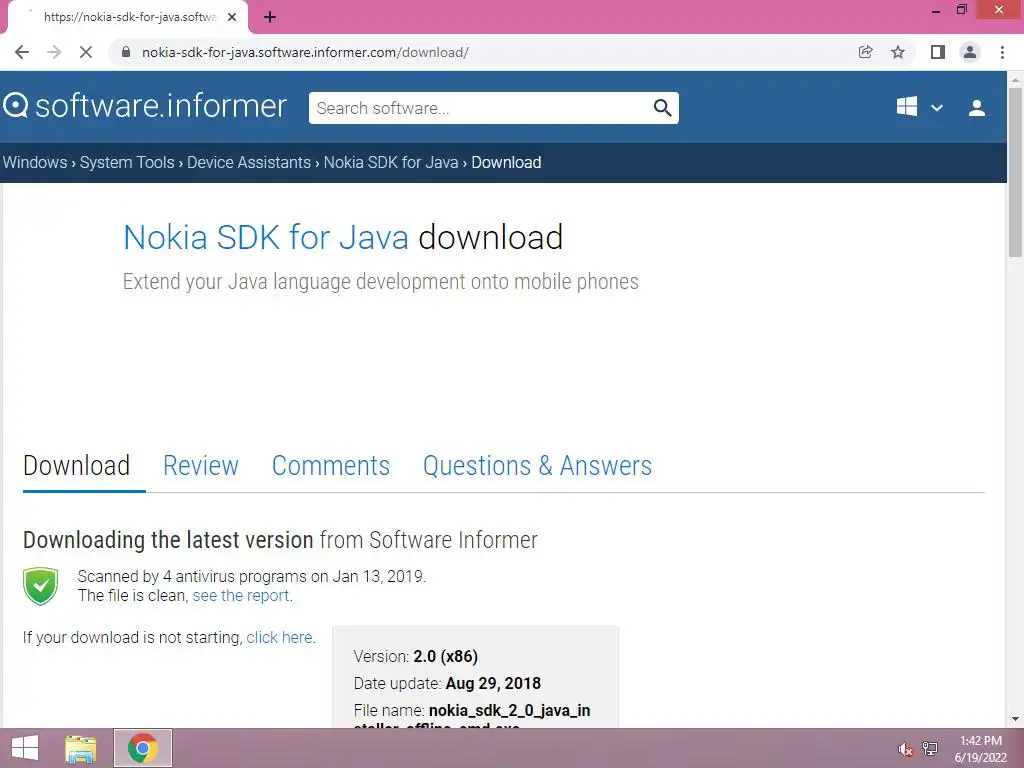Bookmark this page with the star
The height and width of the screenshot is (768, 1024).
click(x=898, y=52)
